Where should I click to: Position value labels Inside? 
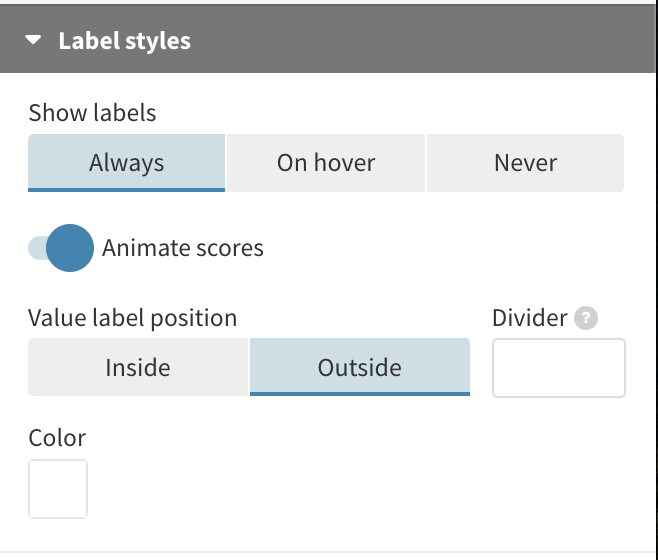(x=138, y=367)
